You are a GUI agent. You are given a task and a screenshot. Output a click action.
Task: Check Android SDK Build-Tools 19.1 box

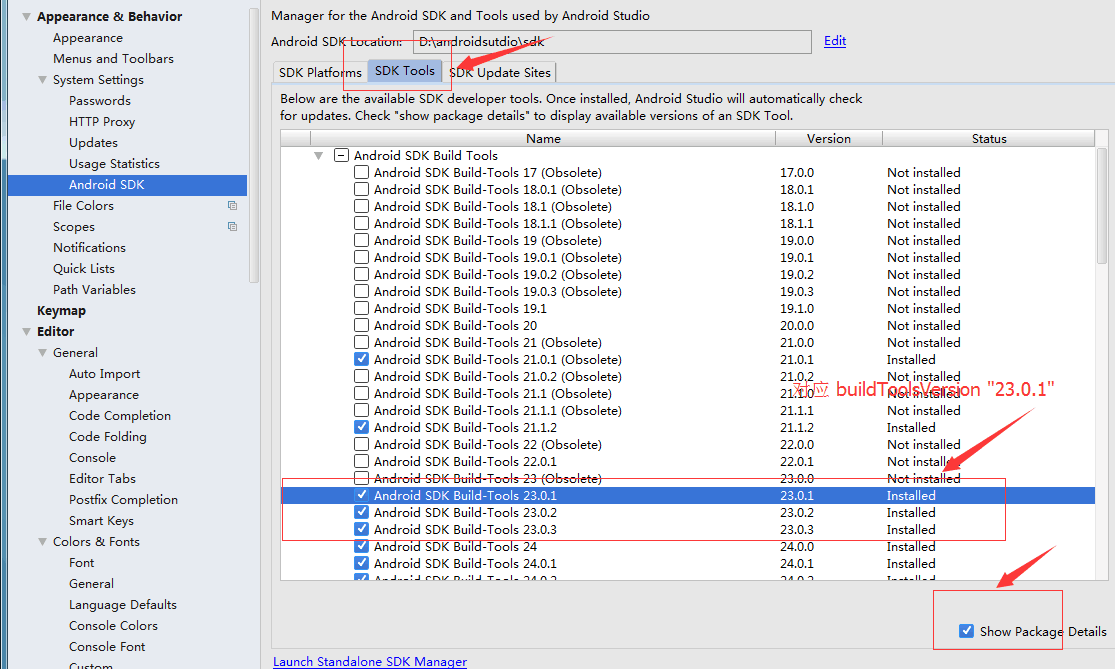[361, 308]
